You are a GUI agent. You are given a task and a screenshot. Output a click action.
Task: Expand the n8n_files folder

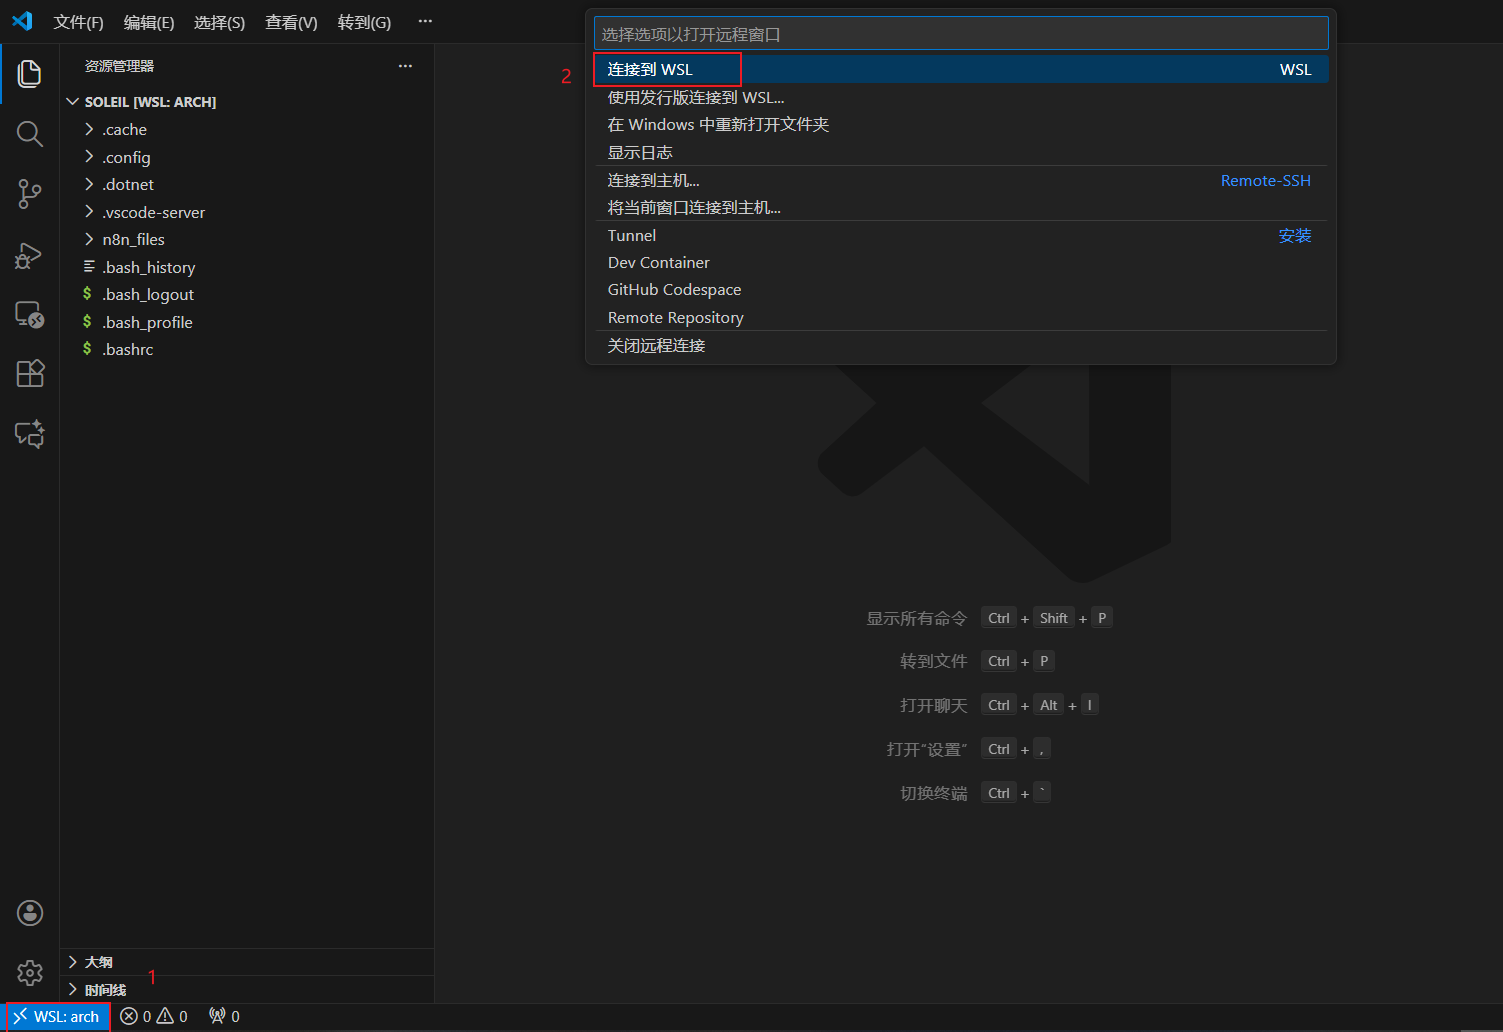pos(133,240)
